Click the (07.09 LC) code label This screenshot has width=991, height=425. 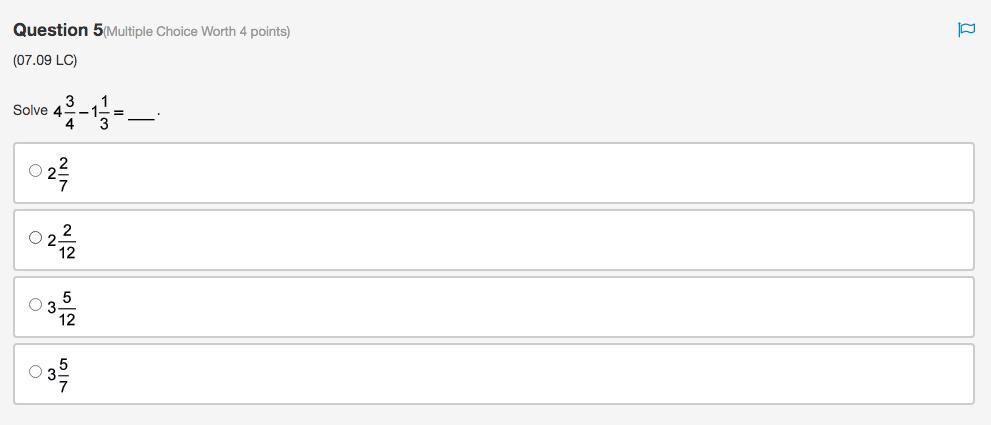(x=45, y=60)
